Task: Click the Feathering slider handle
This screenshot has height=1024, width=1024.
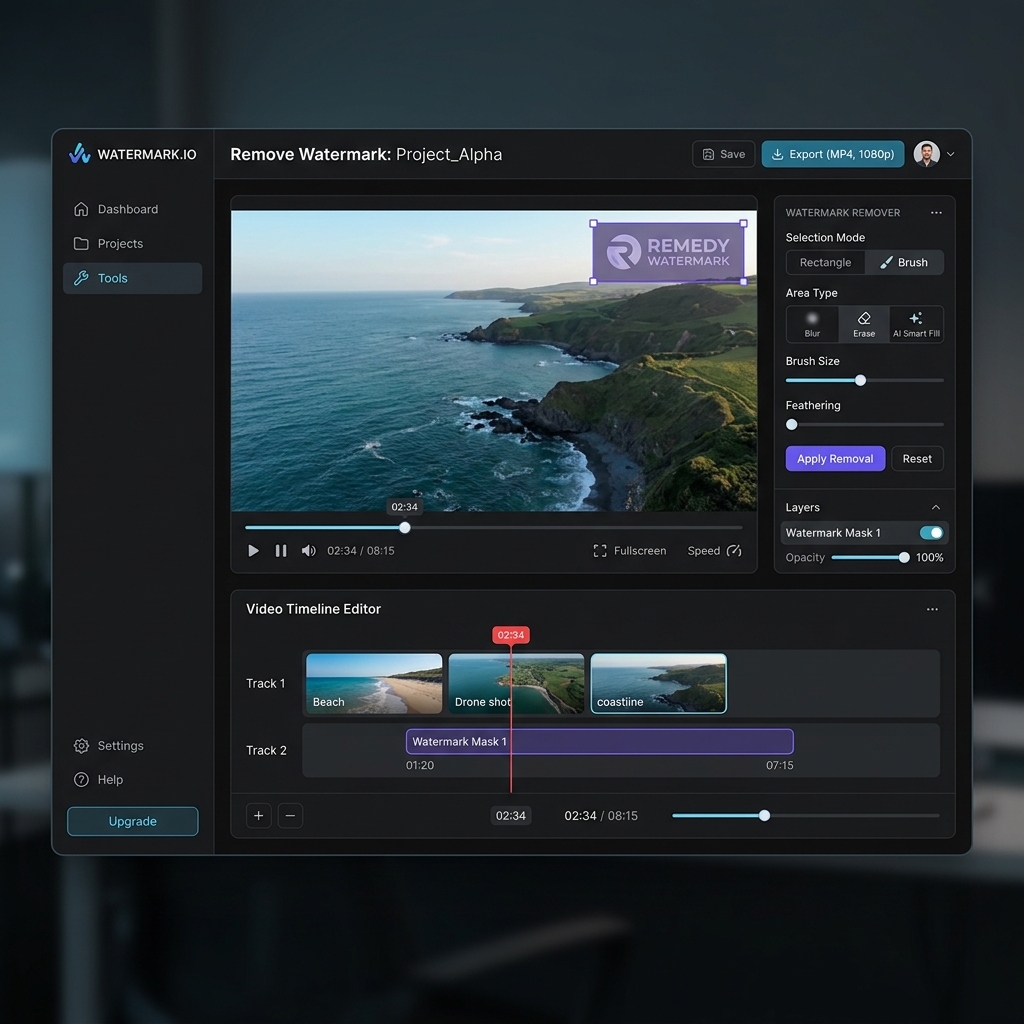Action: coord(792,424)
